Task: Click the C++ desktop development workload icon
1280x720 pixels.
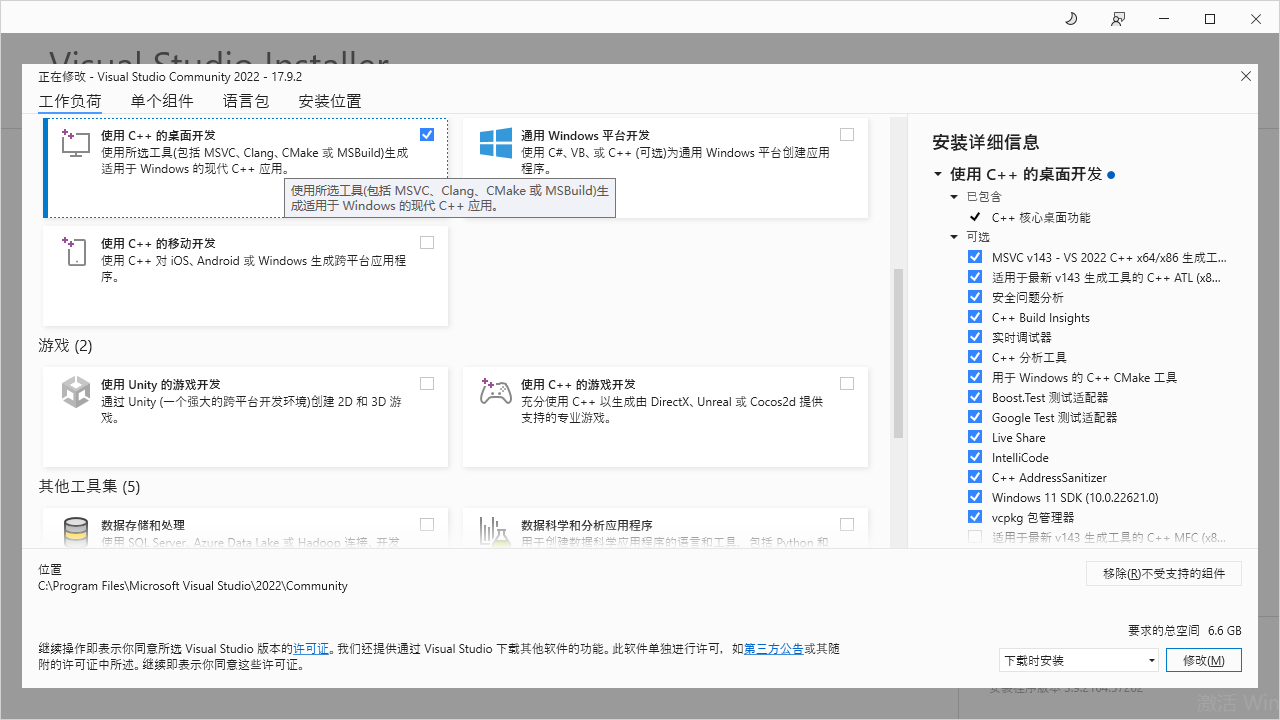Action: coord(75,142)
